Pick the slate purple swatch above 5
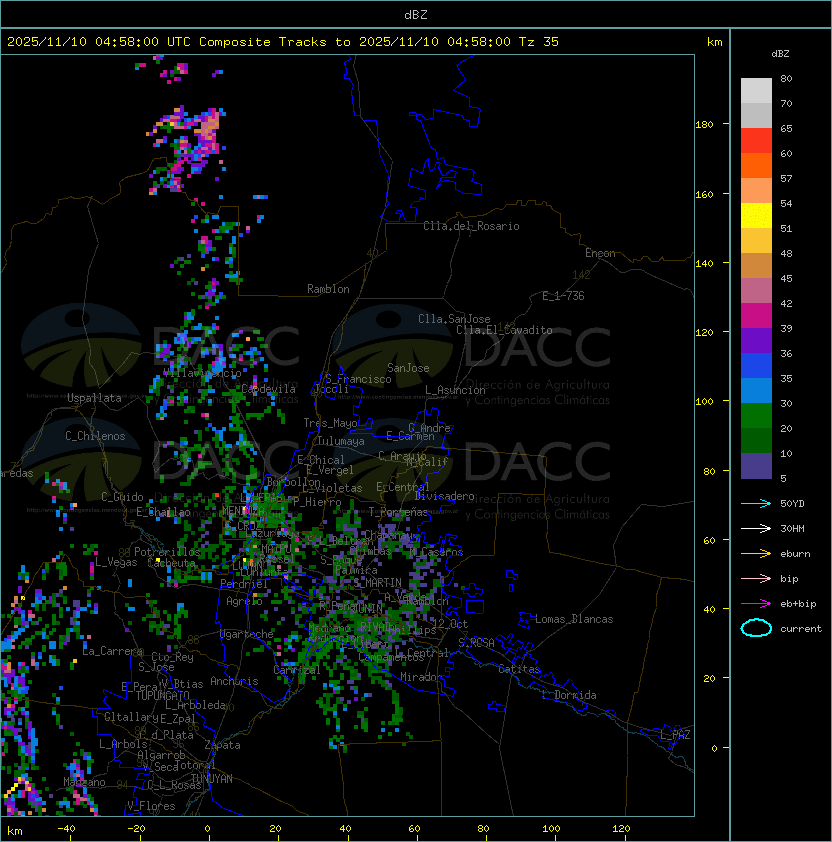This screenshot has height=842, width=832. point(756,466)
